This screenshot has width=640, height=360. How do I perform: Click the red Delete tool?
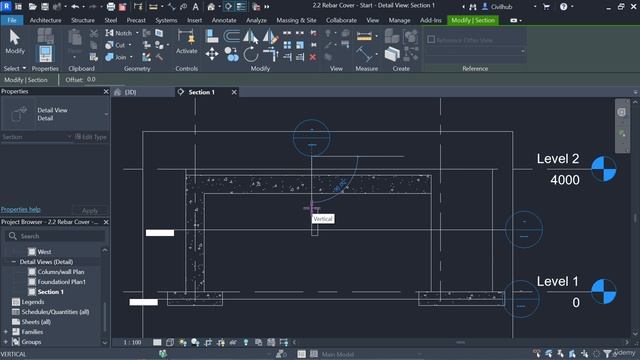(313, 57)
